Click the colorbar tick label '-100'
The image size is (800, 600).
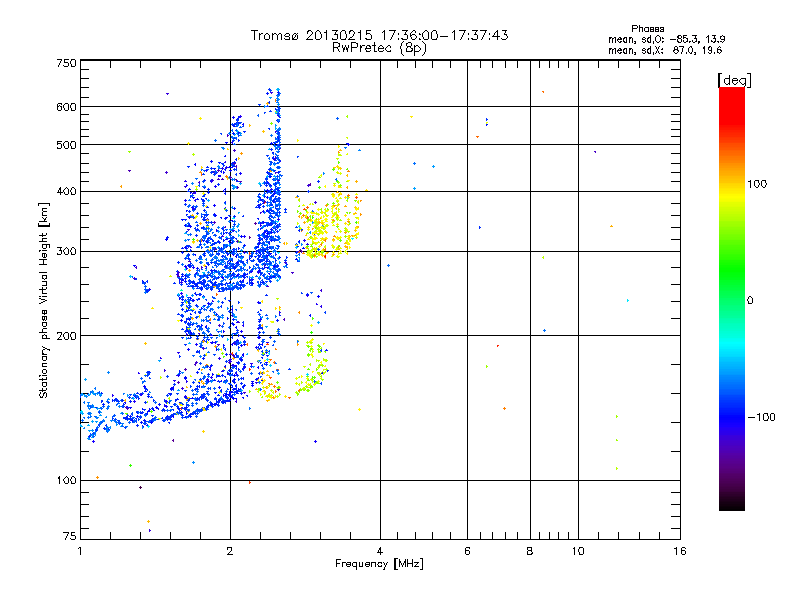761,417
